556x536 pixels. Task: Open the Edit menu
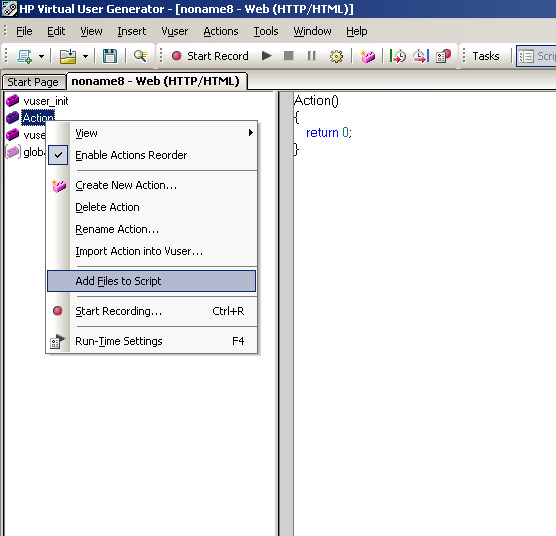tap(56, 31)
